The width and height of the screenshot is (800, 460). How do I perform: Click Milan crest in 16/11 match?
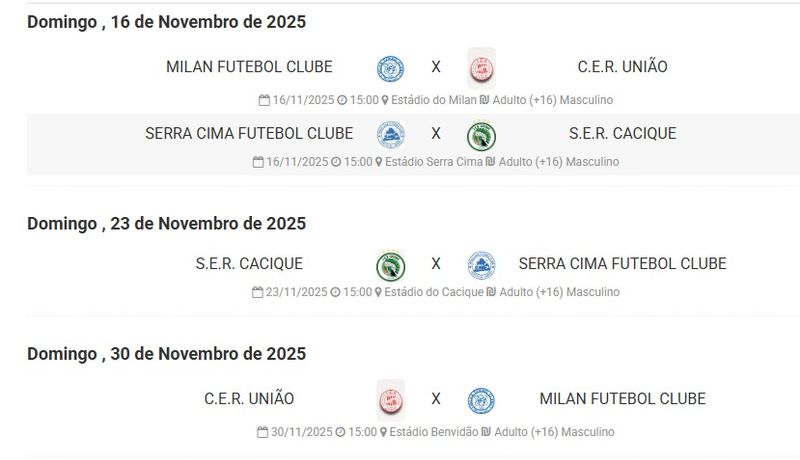(390, 69)
